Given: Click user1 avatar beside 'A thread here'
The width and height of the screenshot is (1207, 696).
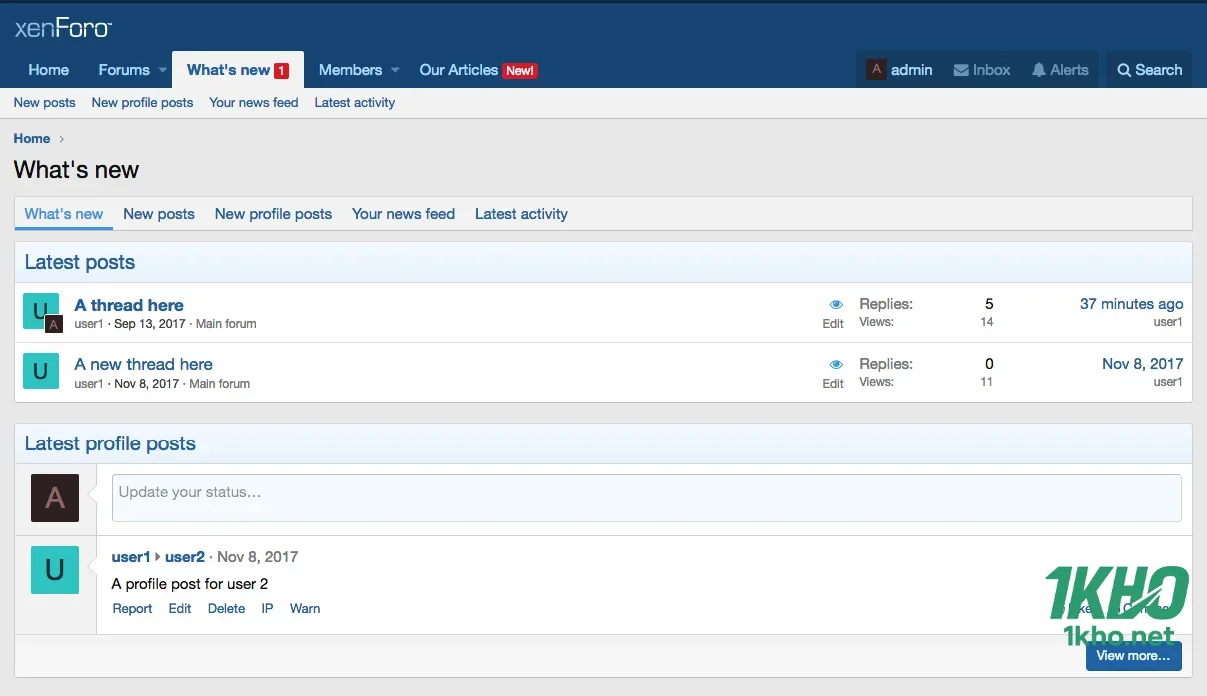Looking at the screenshot, I should click(x=40, y=311).
